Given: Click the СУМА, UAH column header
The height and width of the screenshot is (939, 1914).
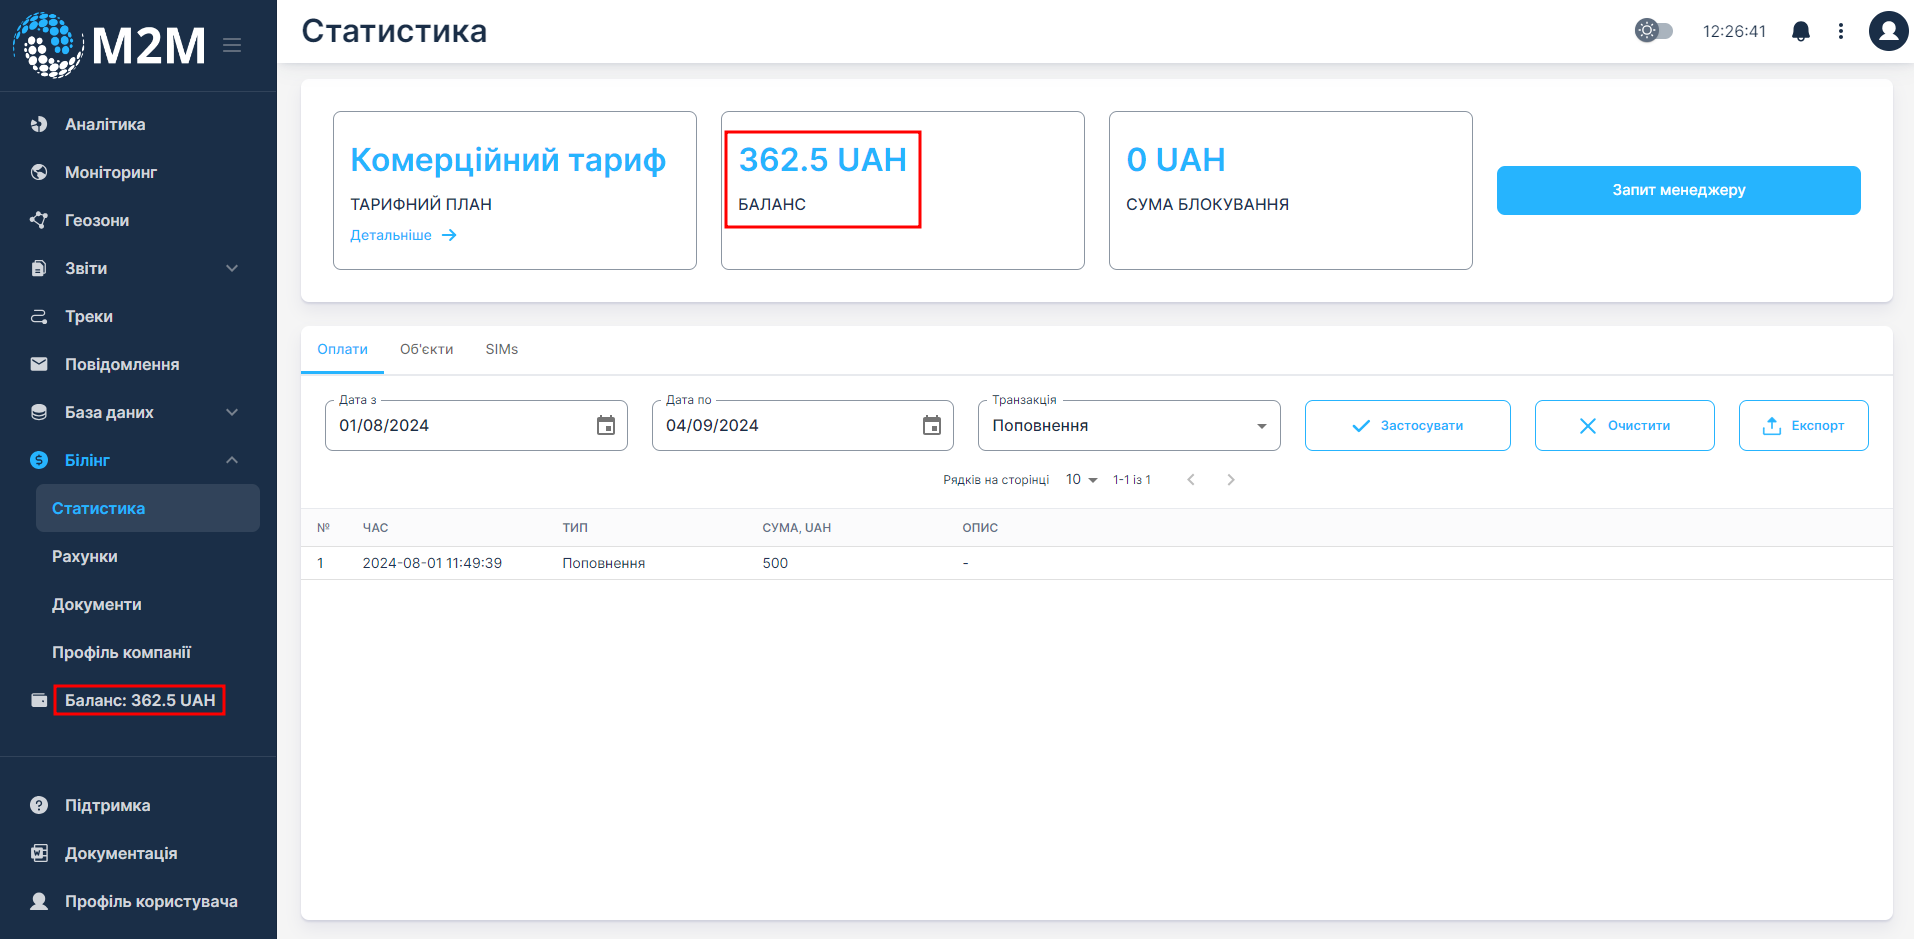Looking at the screenshot, I should 796,528.
